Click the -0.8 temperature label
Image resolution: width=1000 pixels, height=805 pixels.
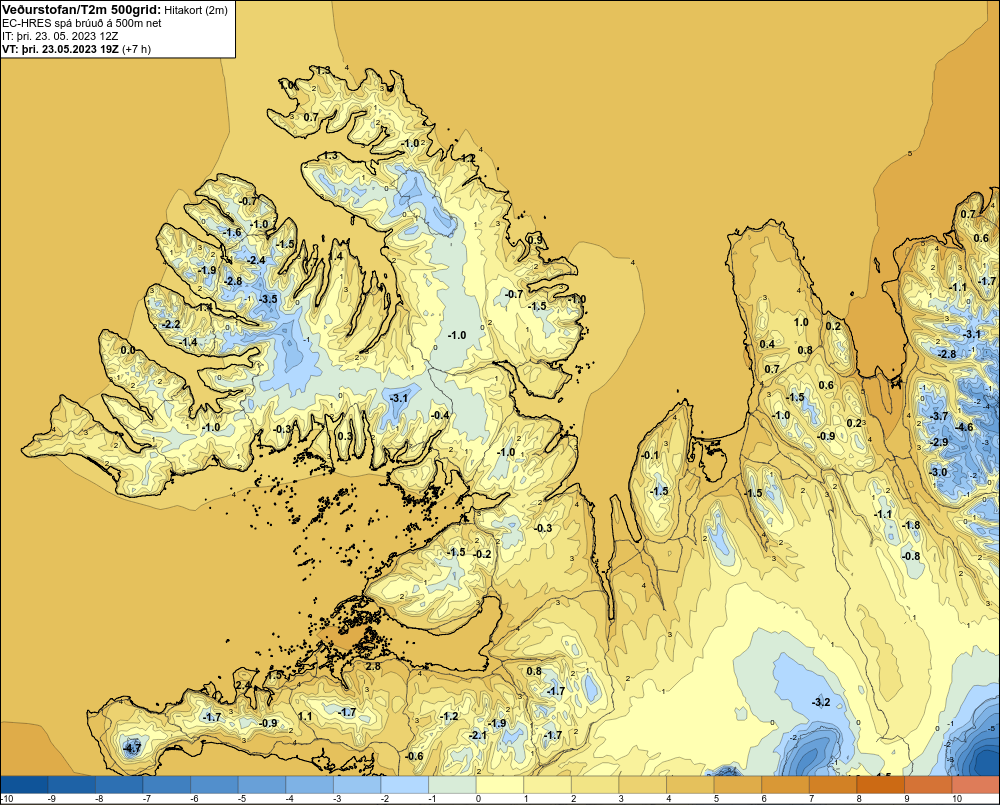pos(911,556)
